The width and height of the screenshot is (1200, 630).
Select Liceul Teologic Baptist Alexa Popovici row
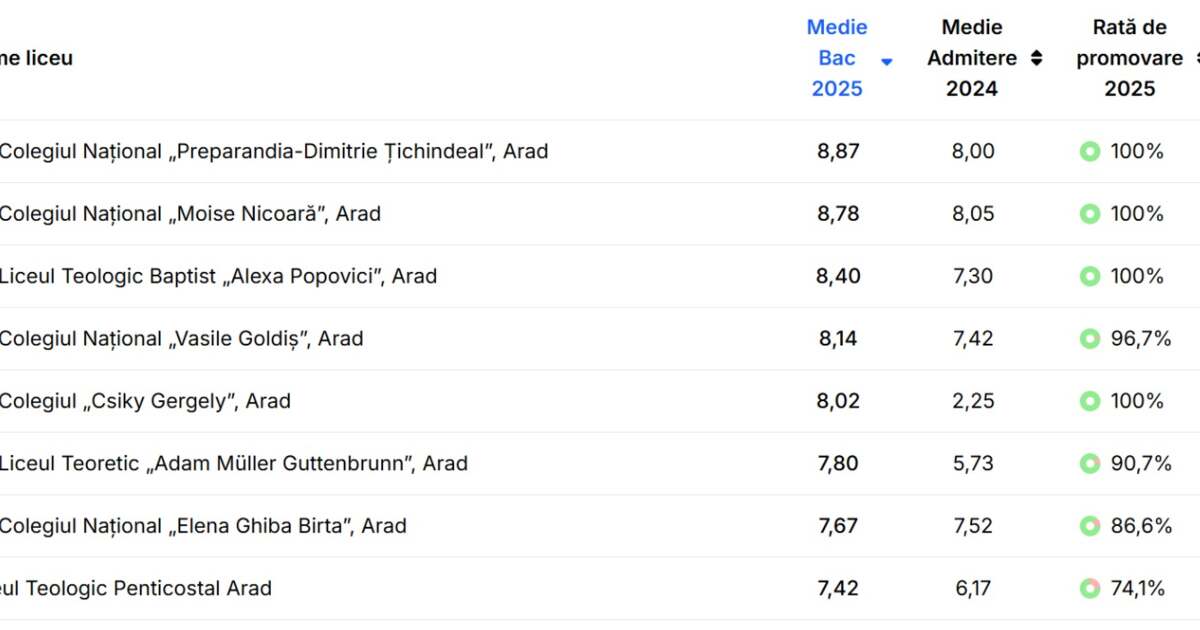[218, 276]
